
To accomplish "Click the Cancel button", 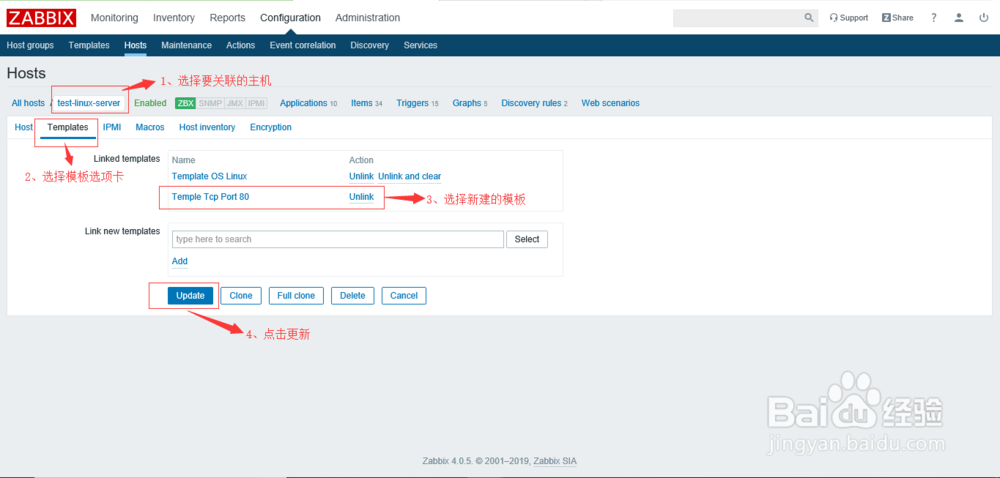I will pyautogui.click(x=404, y=296).
